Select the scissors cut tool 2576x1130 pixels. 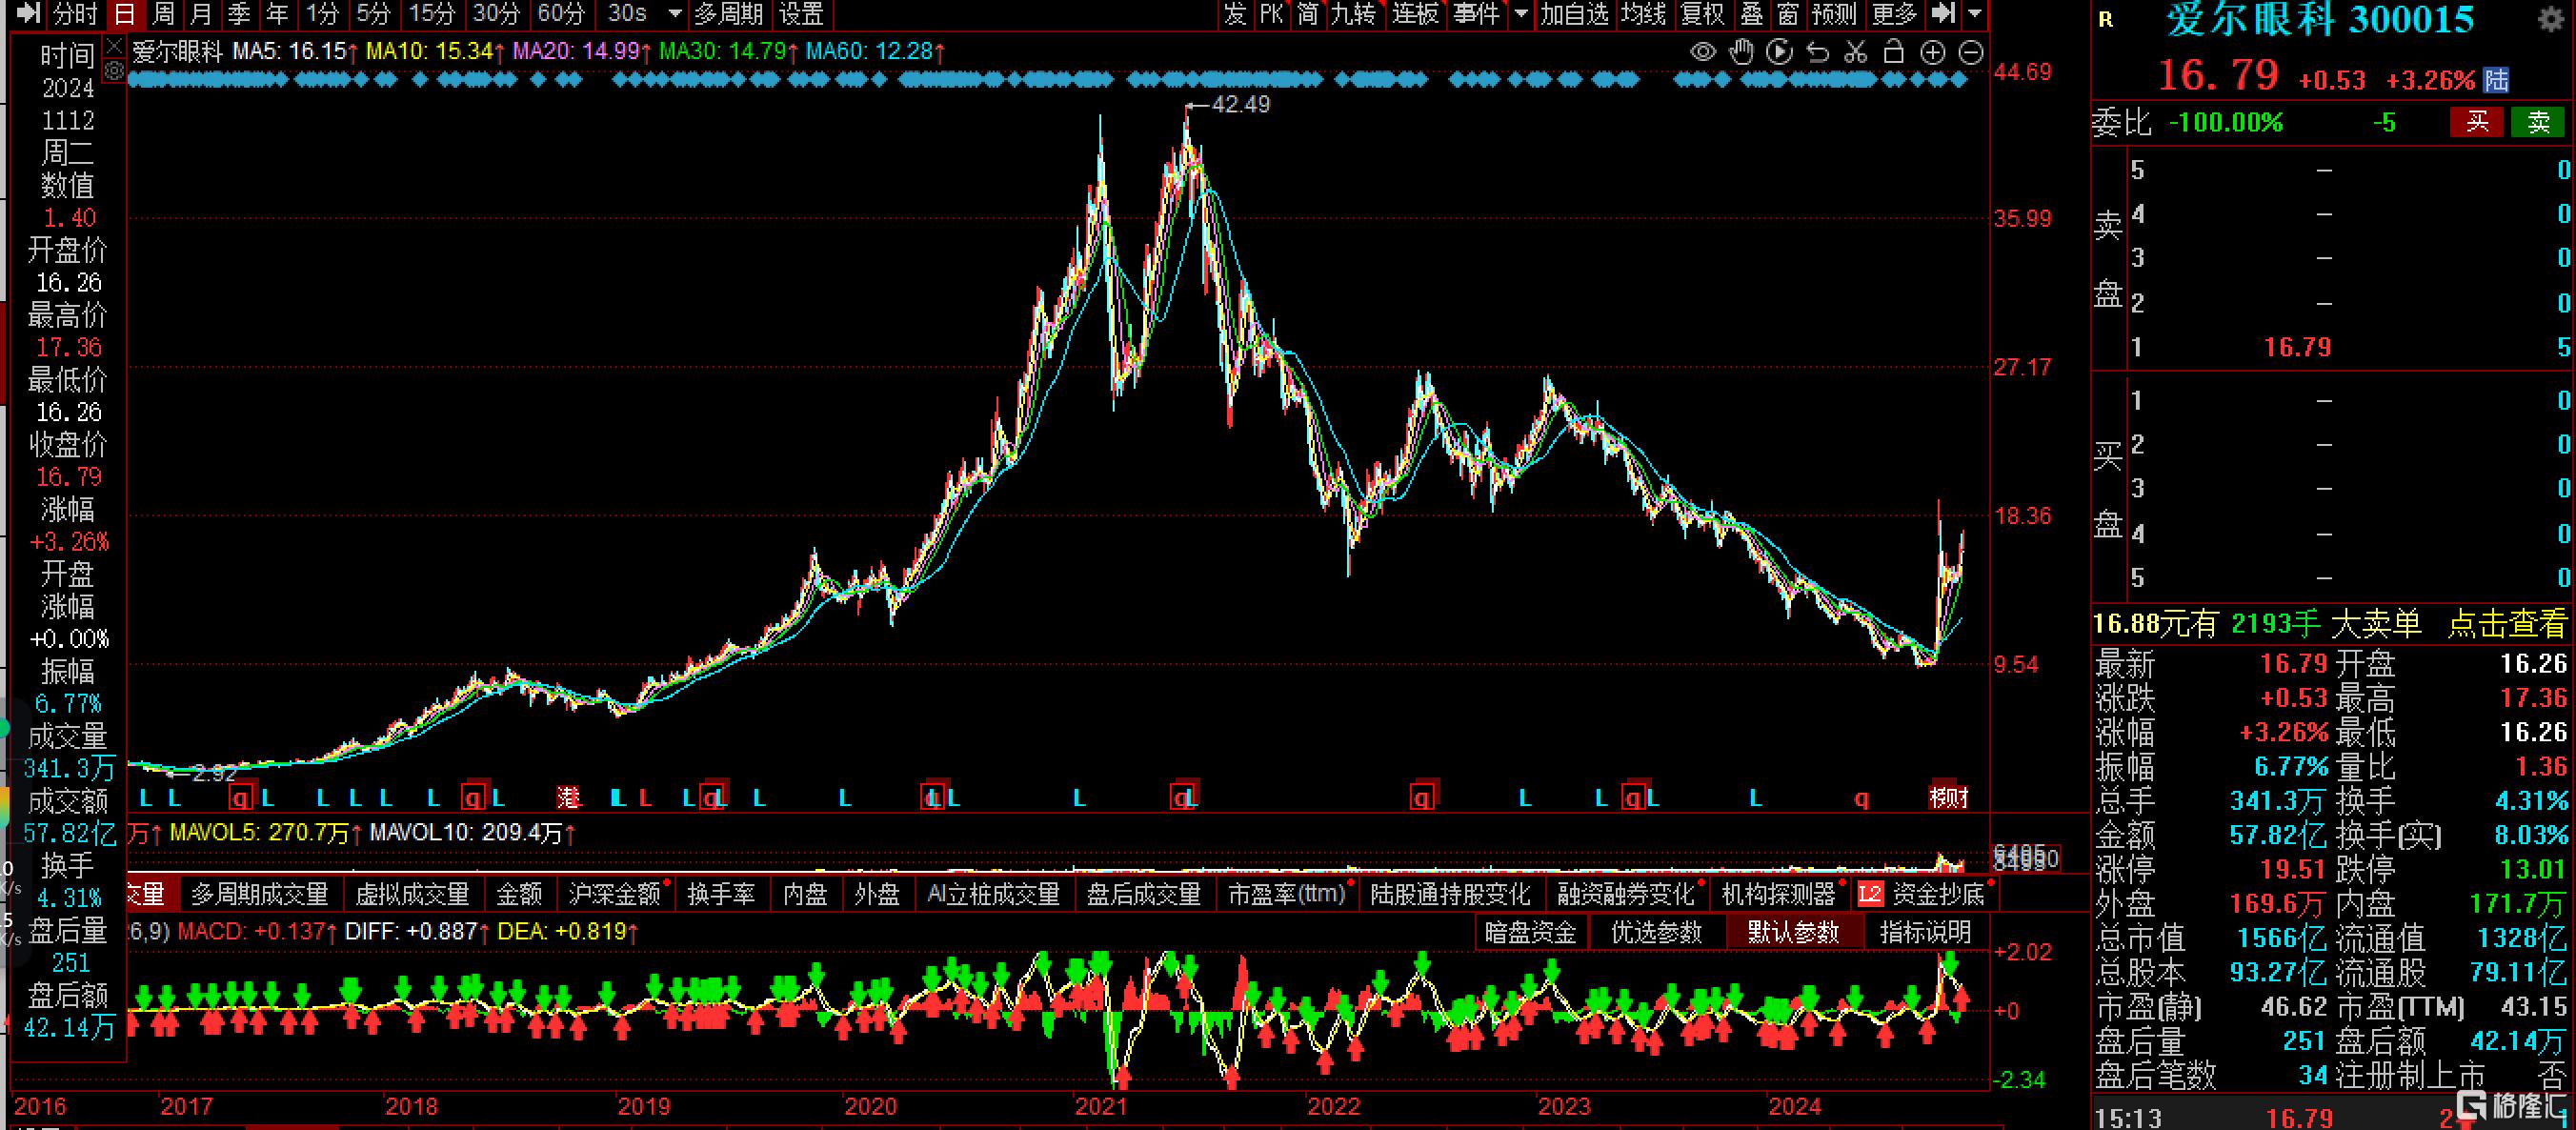pos(1856,52)
